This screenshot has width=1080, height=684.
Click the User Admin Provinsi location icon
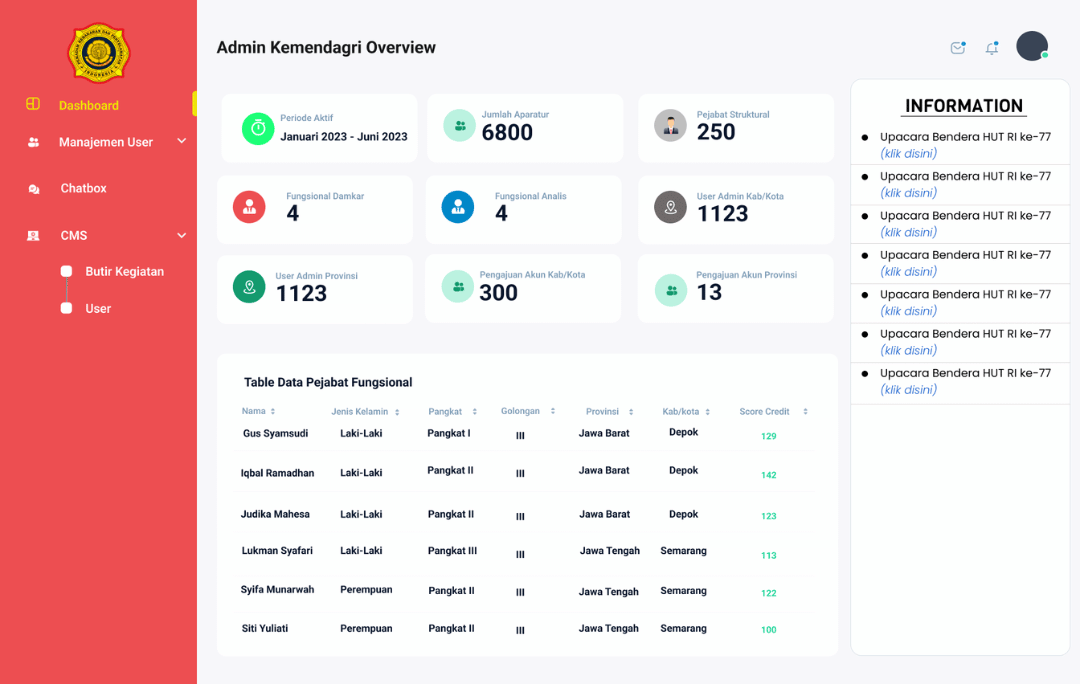click(x=249, y=286)
